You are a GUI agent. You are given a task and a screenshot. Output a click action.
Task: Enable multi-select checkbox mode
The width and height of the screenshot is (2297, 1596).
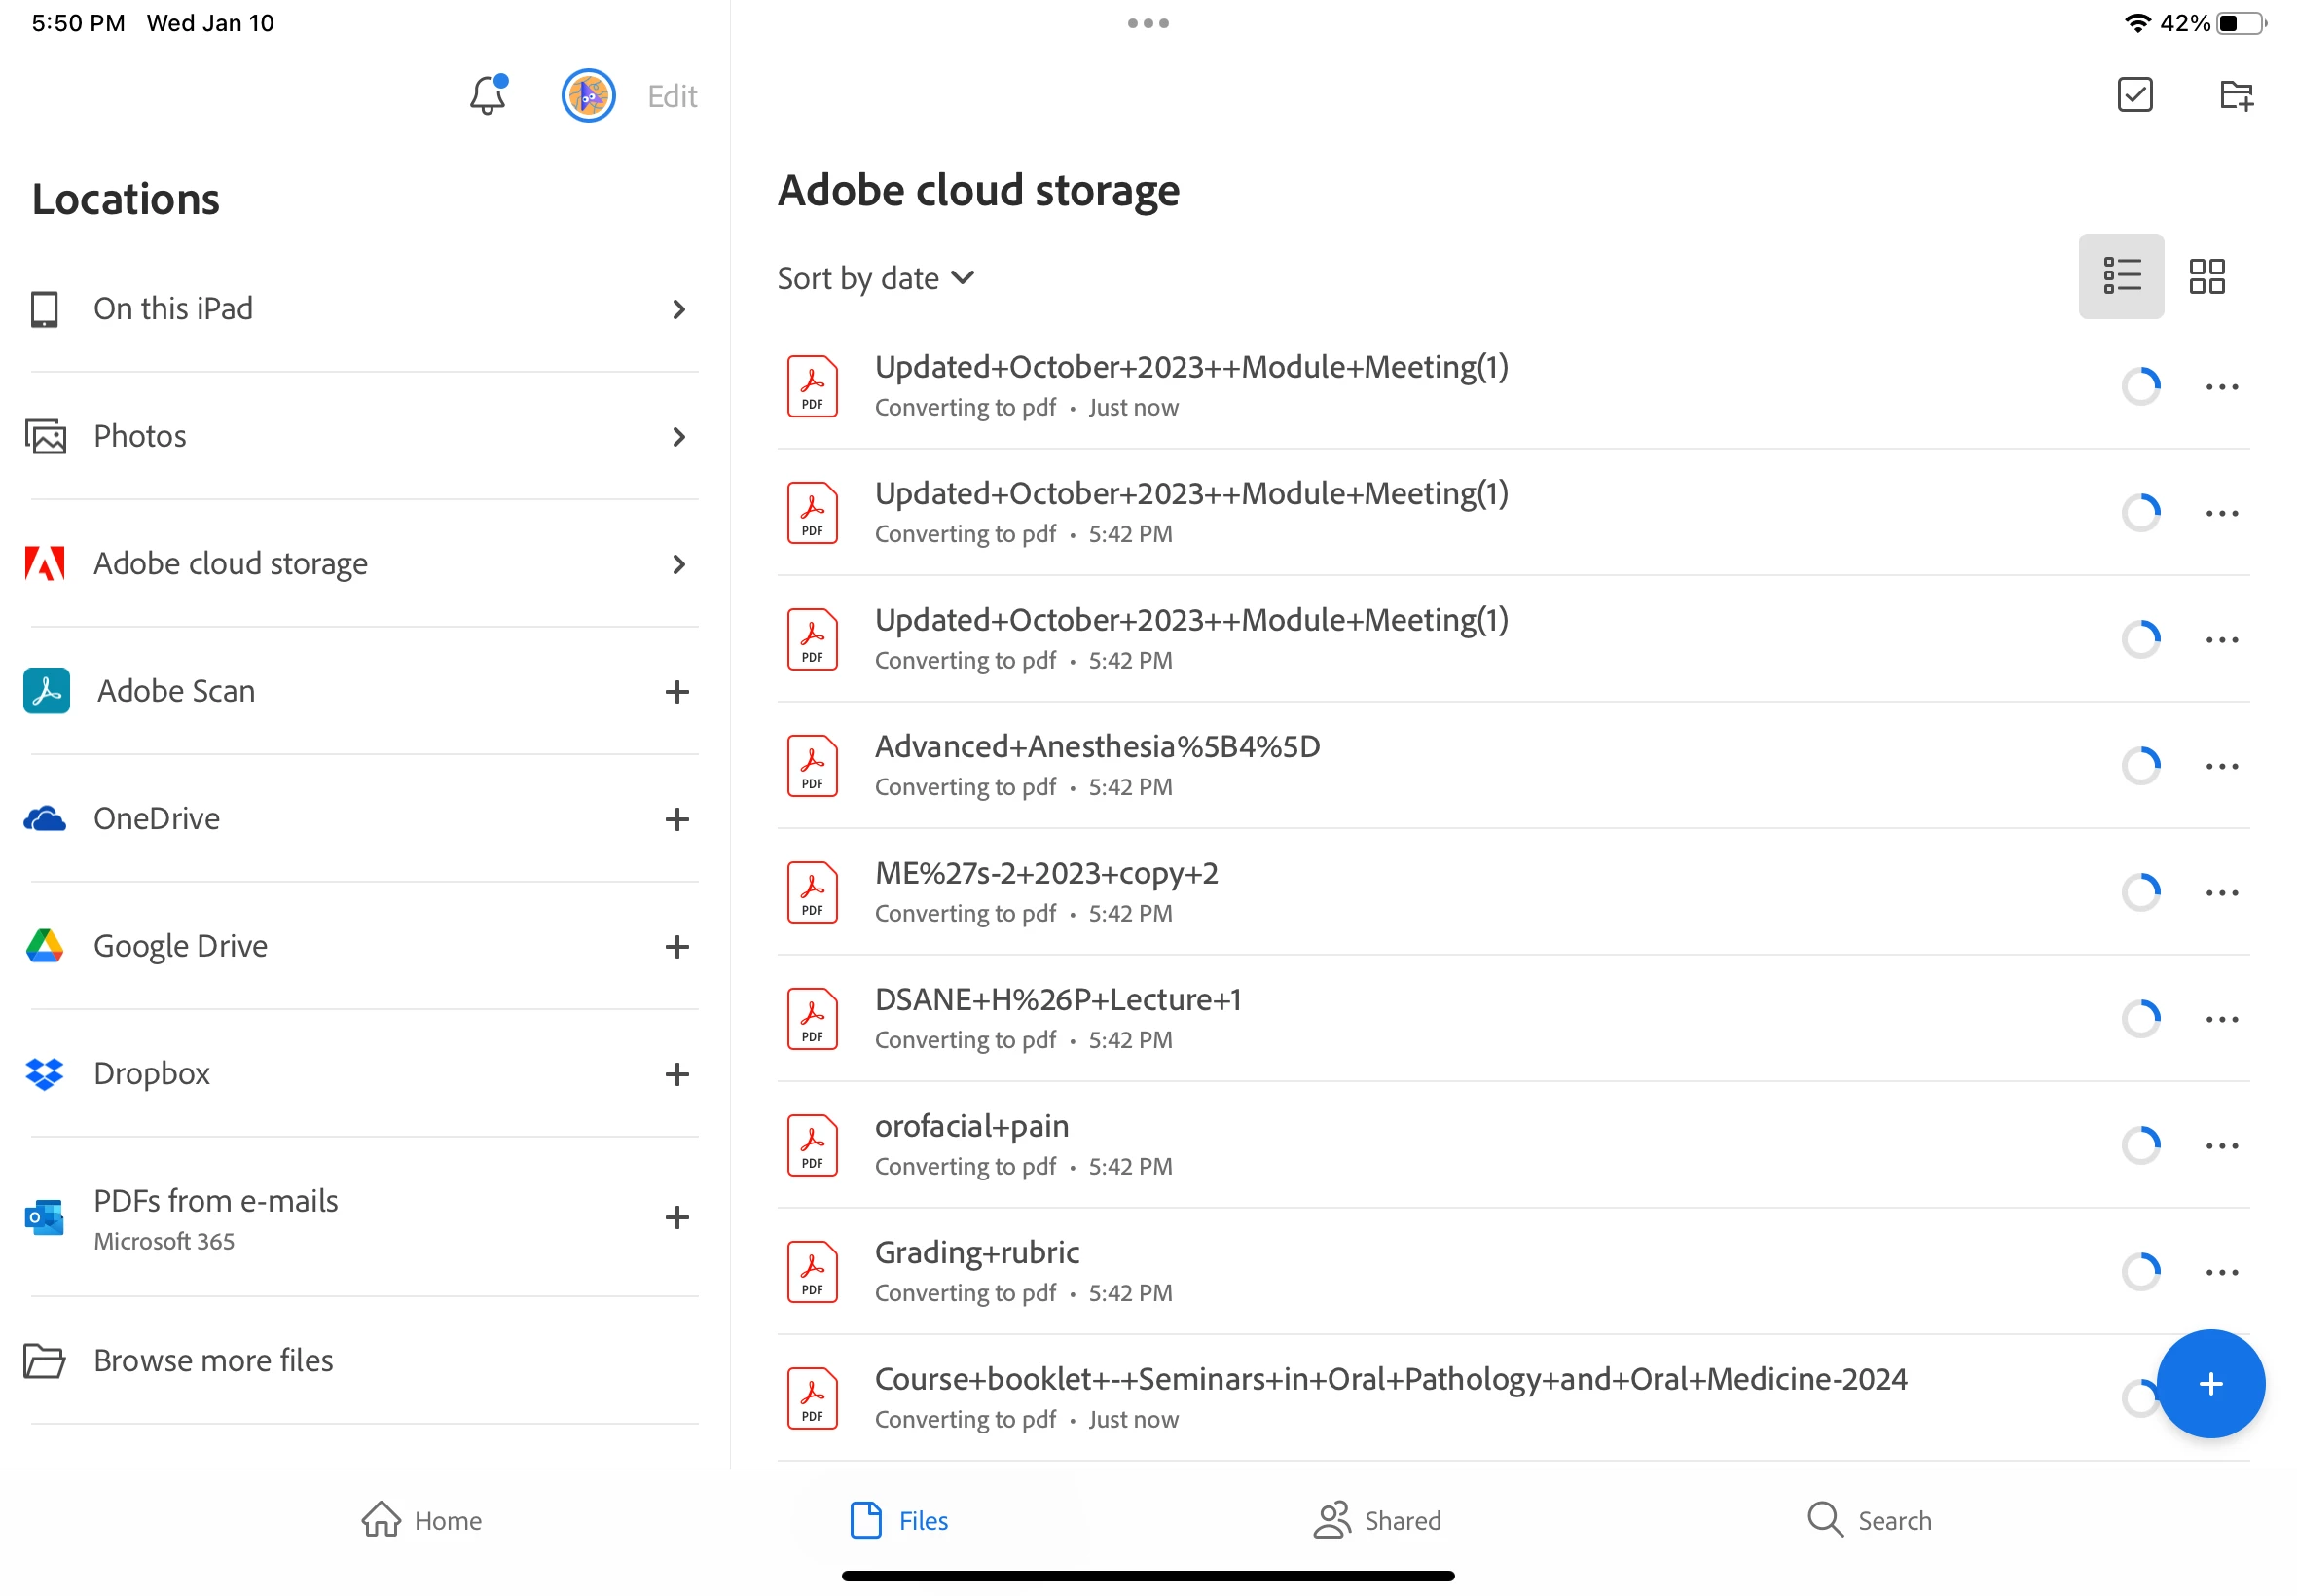click(x=2134, y=96)
